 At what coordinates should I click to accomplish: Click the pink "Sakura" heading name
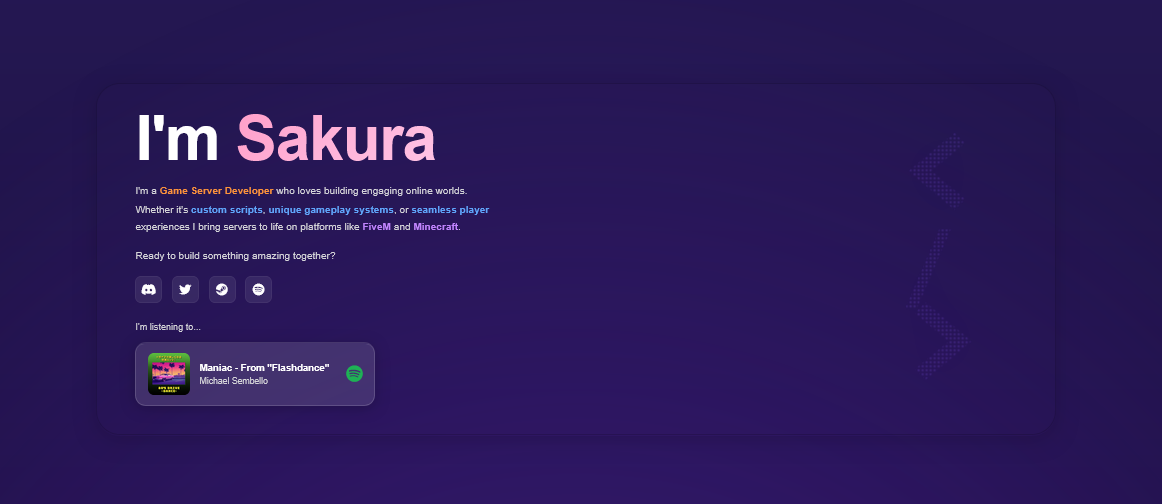click(336, 138)
